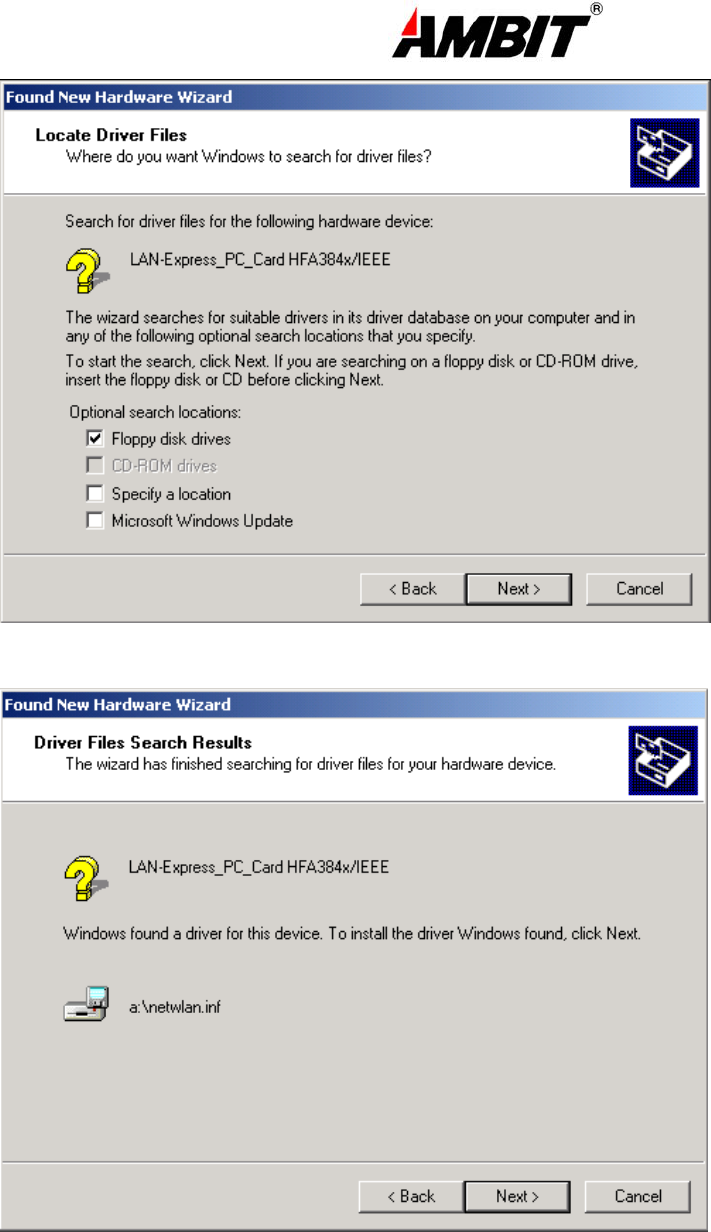Click the disabled CD-ROM drives checkbox

(x=95, y=466)
